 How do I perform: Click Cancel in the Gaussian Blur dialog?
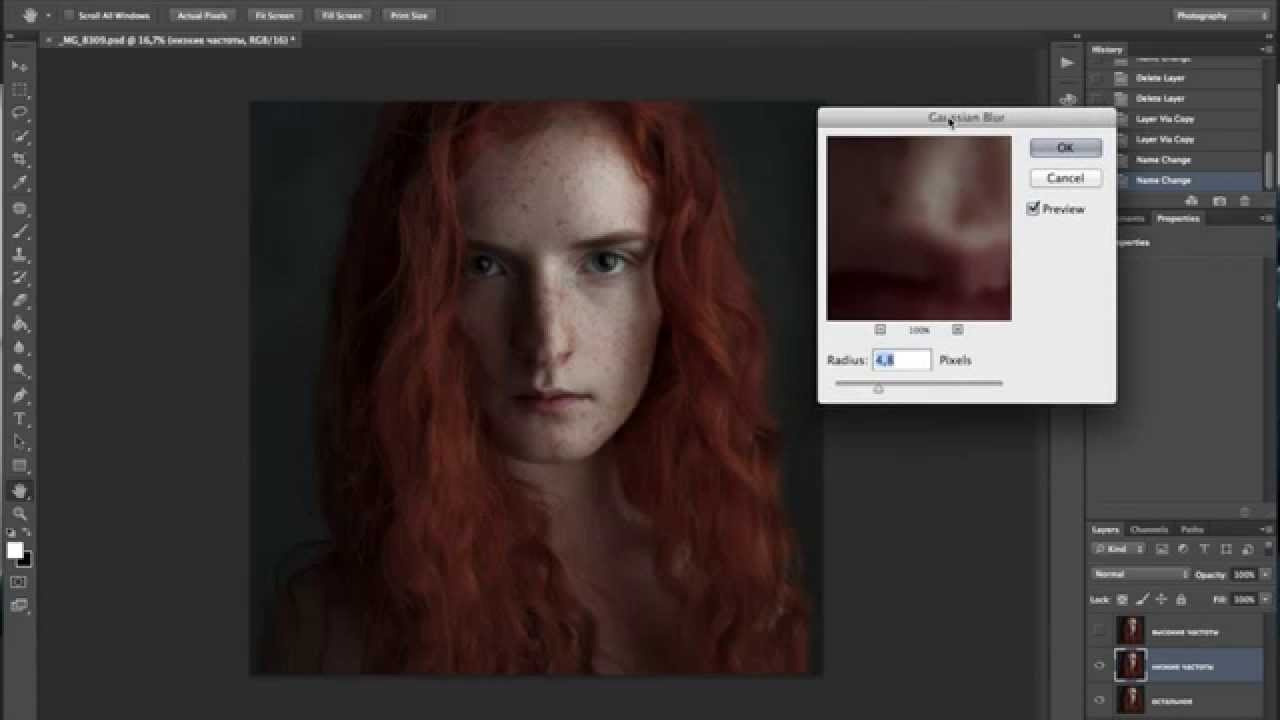coord(1065,178)
